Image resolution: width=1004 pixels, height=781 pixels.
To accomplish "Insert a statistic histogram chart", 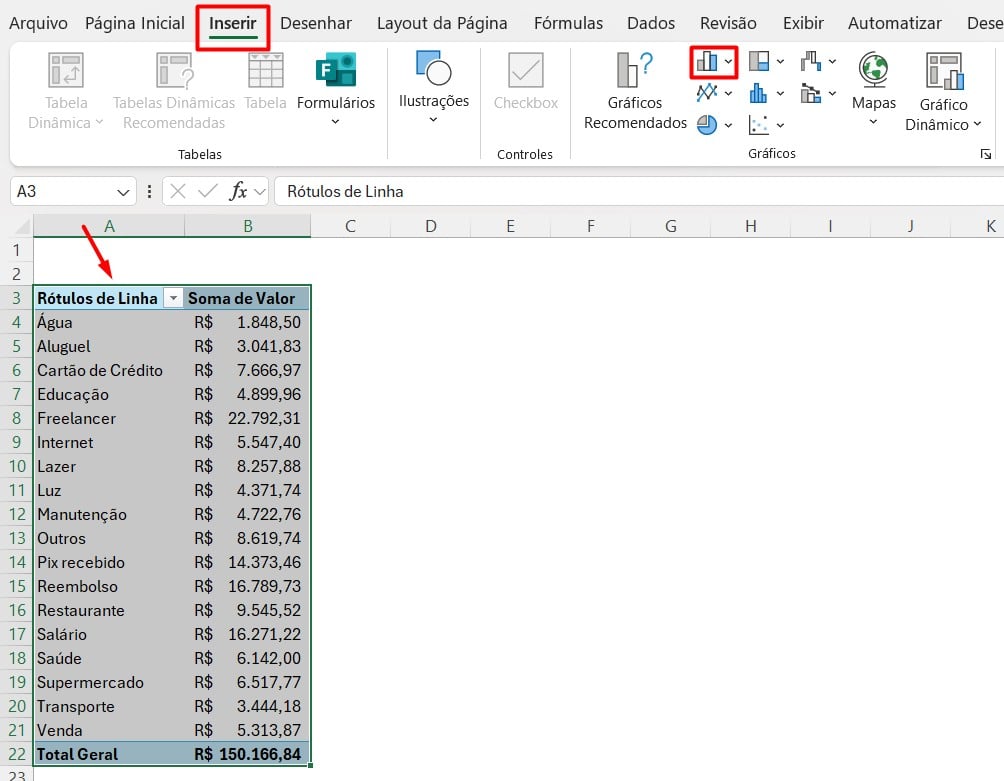I will tap(759, 93).
